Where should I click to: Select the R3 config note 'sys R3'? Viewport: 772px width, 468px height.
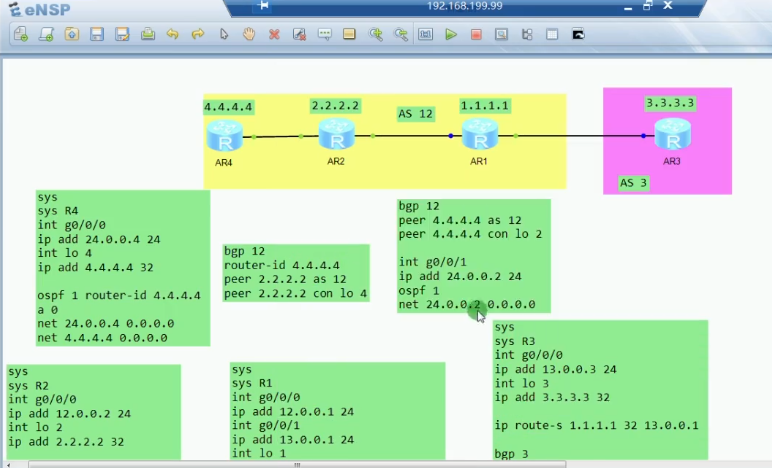pos(601,389)
